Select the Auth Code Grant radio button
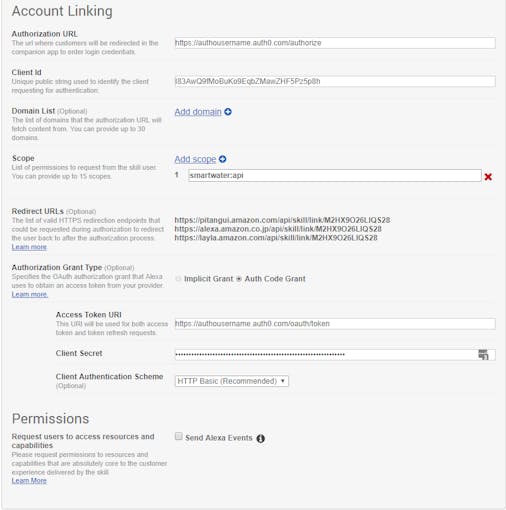 (x=239, y=279)
